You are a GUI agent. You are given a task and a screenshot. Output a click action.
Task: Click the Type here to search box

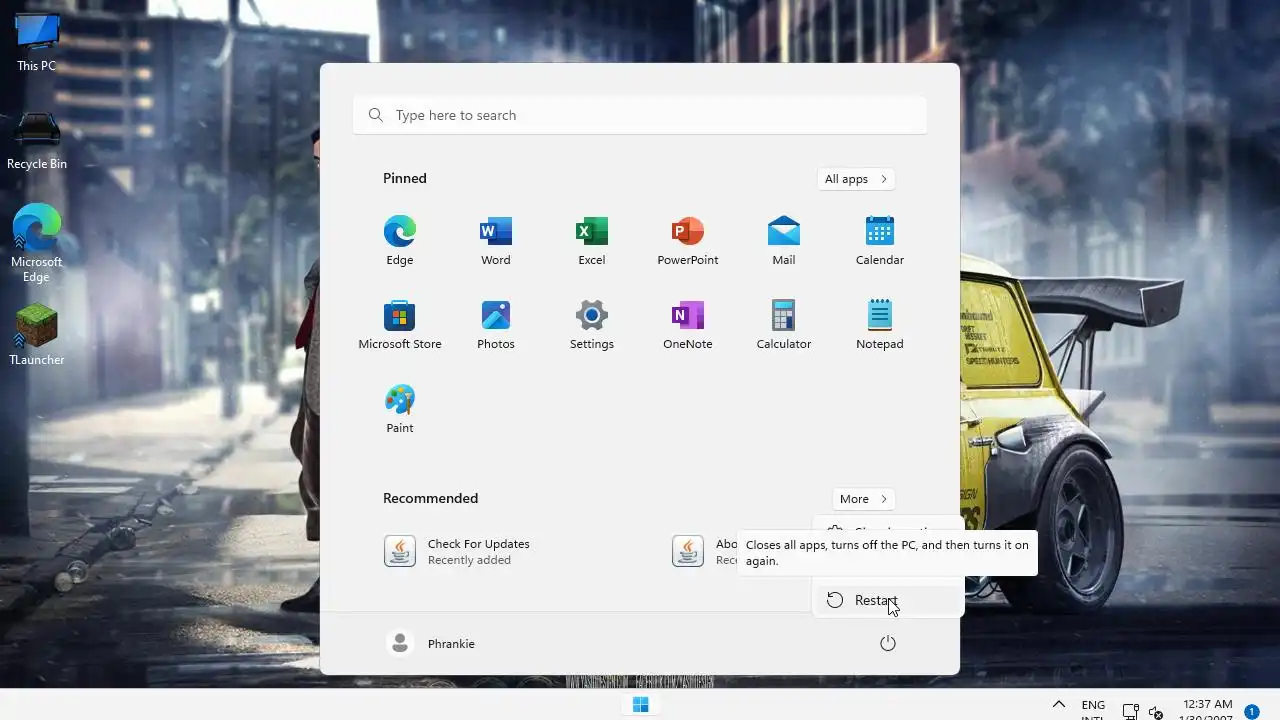(640, 115)
